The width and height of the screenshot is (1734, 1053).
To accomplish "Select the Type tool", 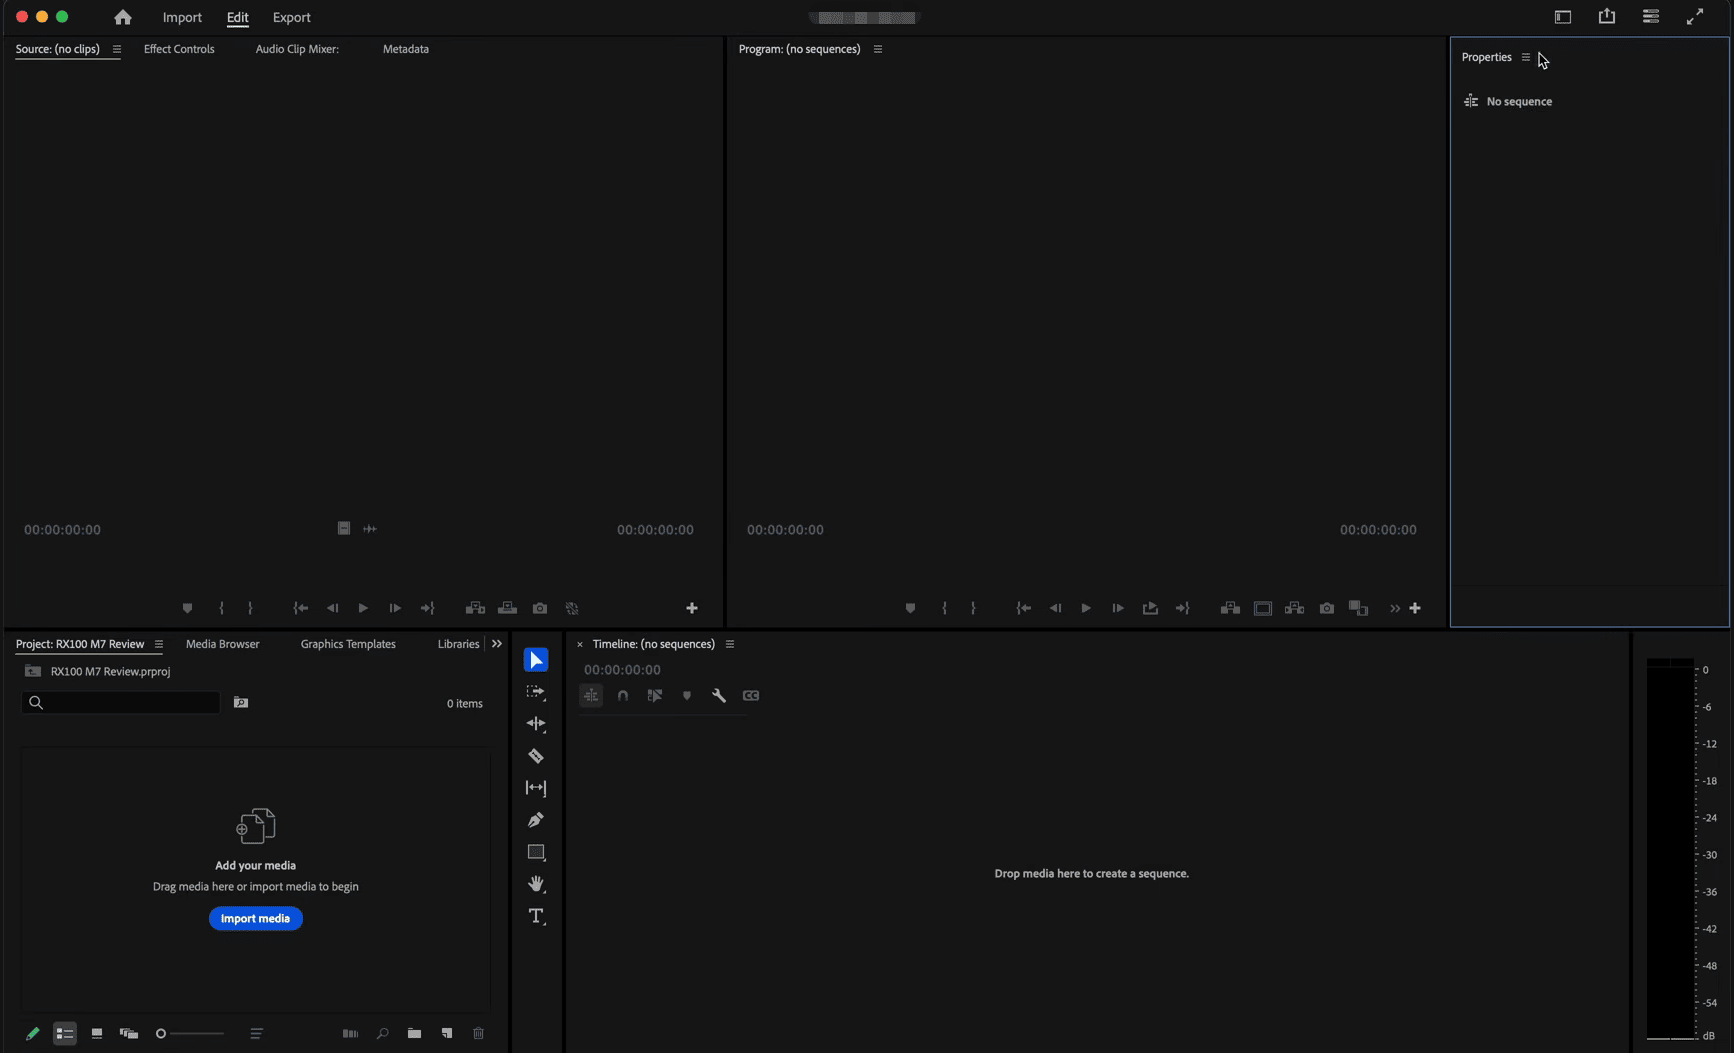I will tap(536, 916).
